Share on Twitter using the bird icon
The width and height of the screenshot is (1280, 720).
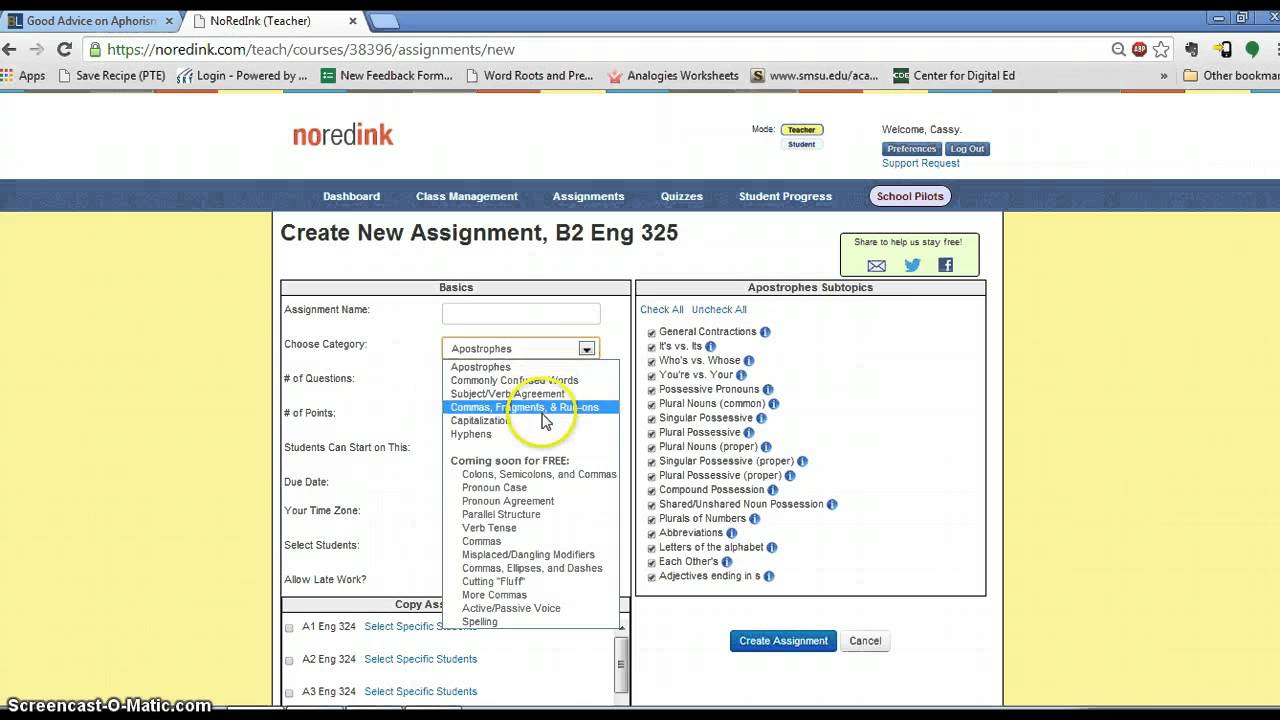[912, 265]
